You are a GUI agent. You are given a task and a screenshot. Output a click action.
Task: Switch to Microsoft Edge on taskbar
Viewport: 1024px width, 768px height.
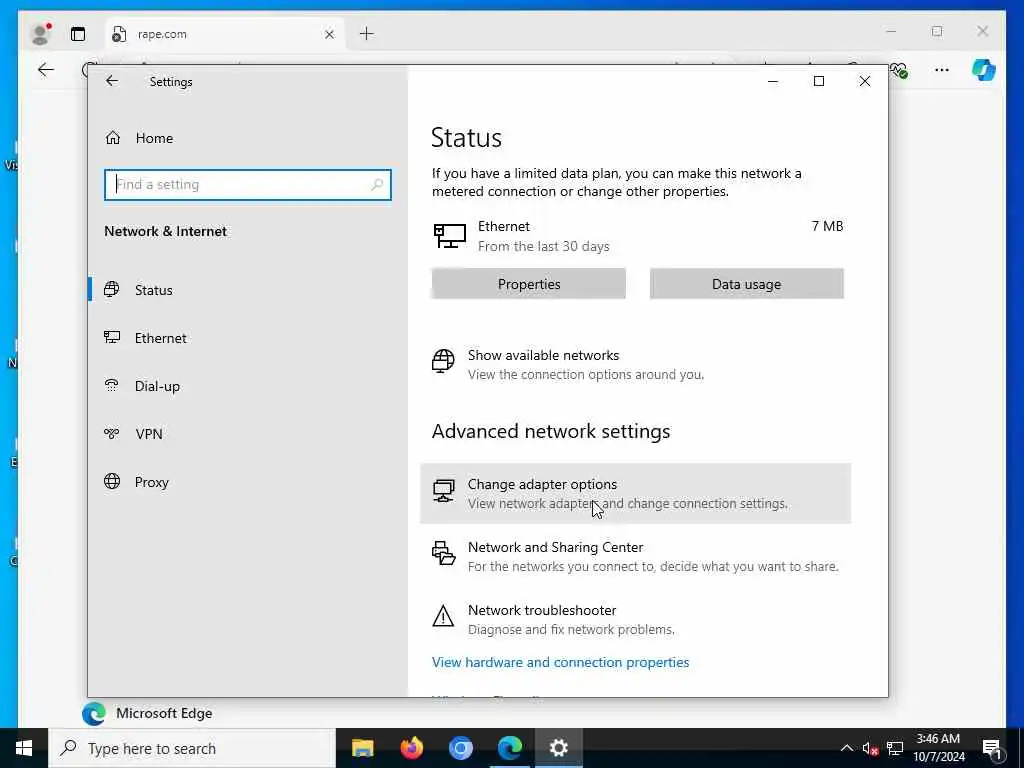pyautogui.click(x=509, y=748)
